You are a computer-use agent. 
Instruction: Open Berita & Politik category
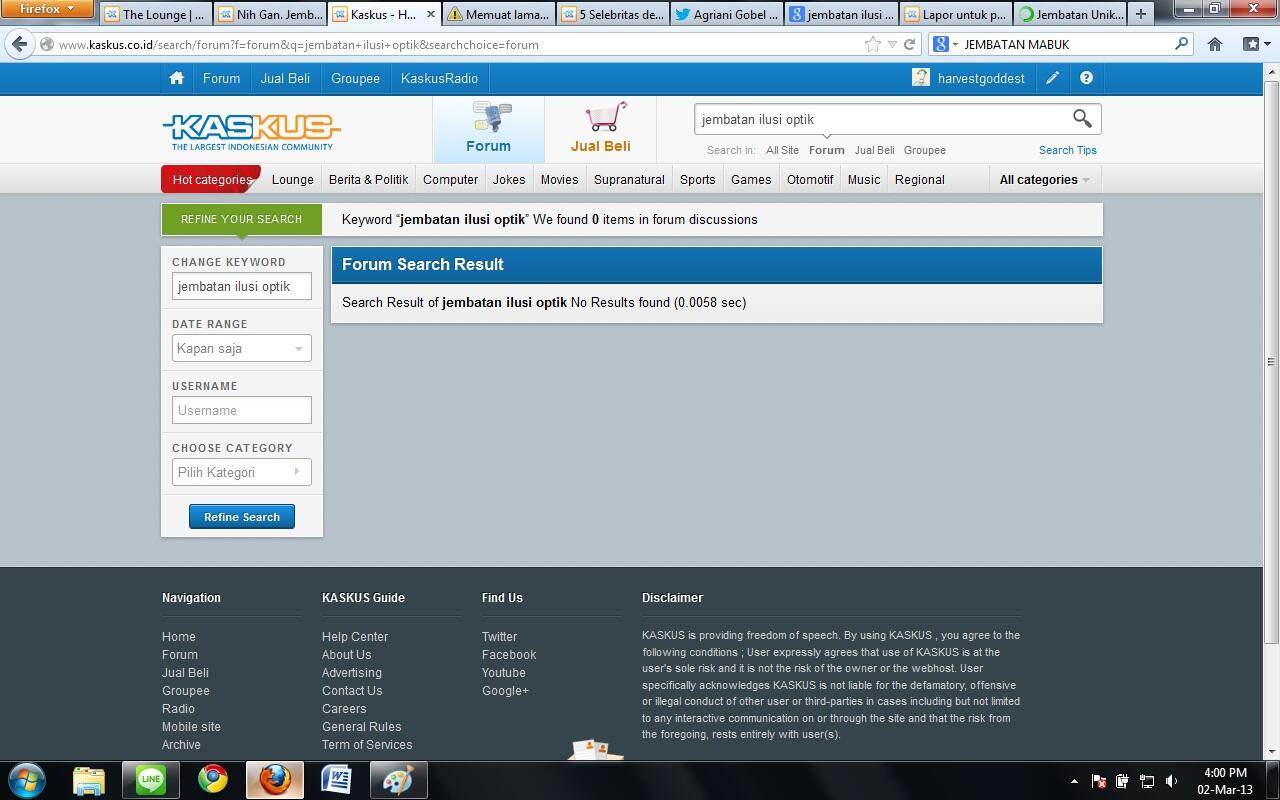(x=368, y=180)
